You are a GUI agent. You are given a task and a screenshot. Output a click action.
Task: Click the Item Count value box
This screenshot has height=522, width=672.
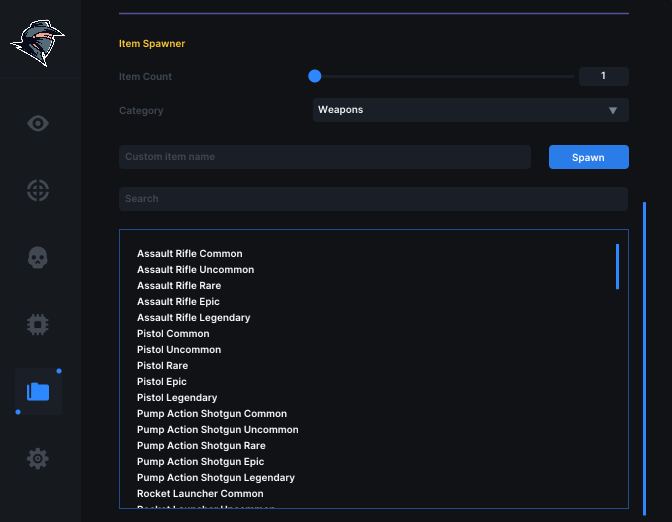(604, 76)
